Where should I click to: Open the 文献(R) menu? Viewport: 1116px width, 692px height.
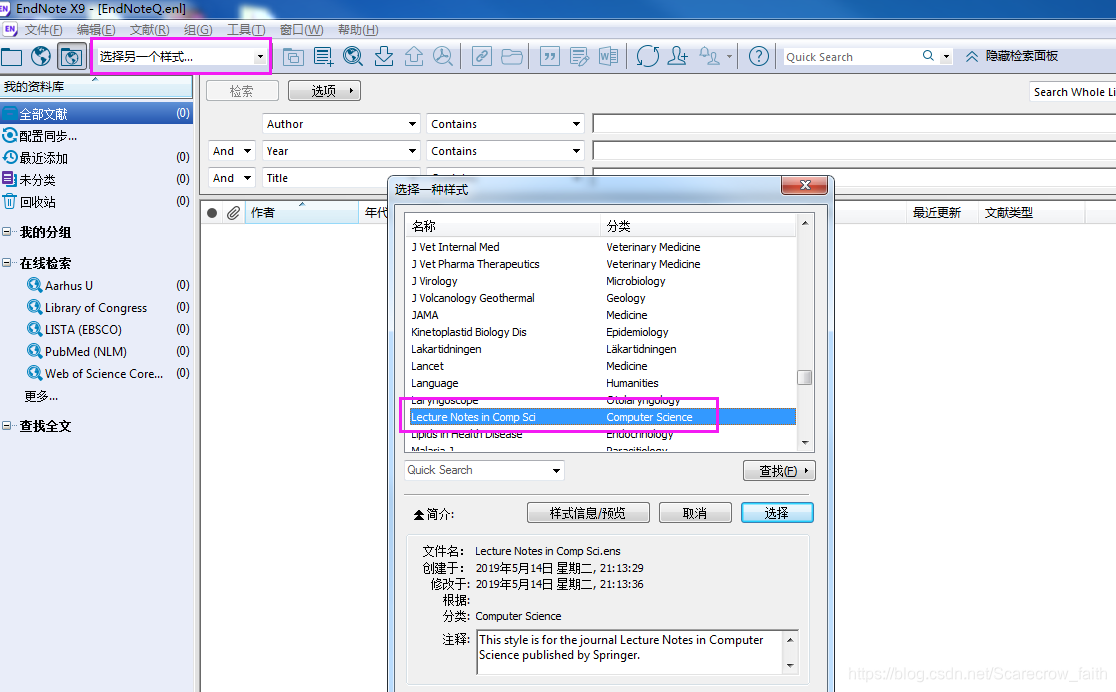[149, 30]
